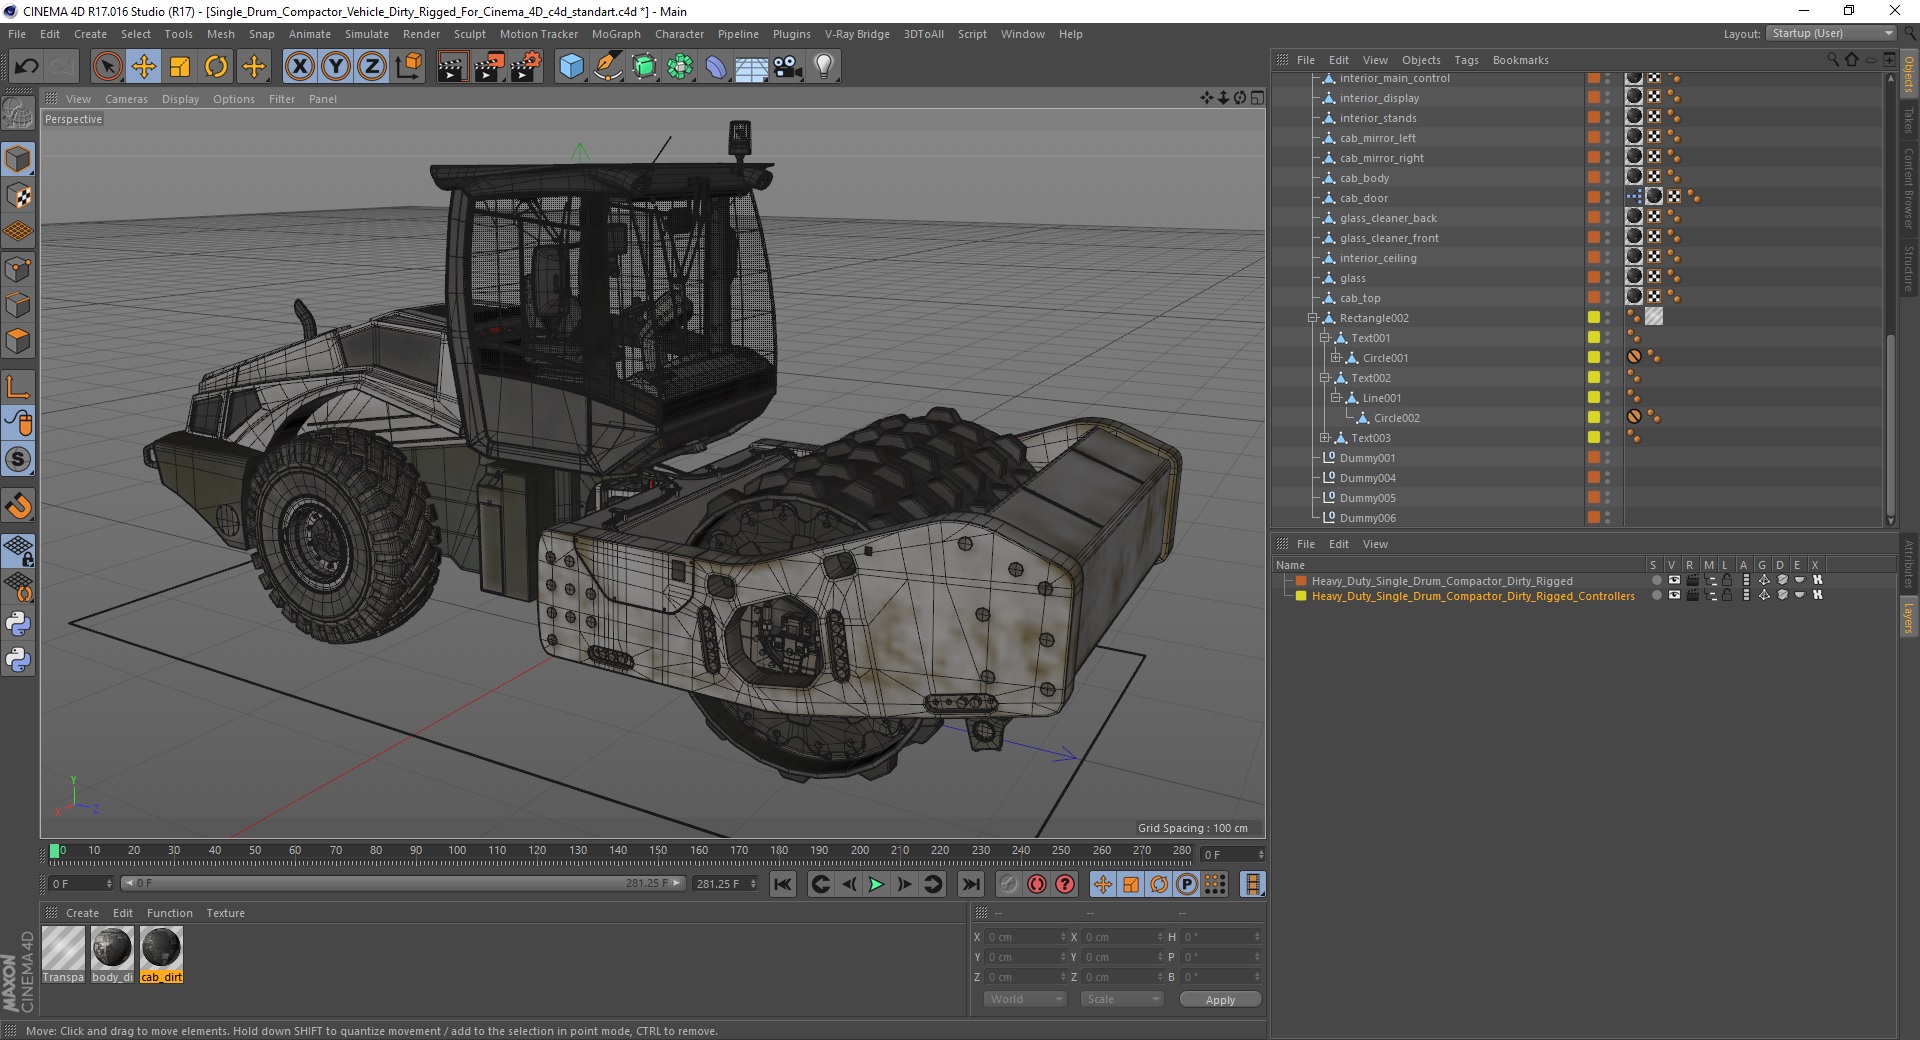
Task: Switch to Polygons mode
Action: click(x=18, y=340)
